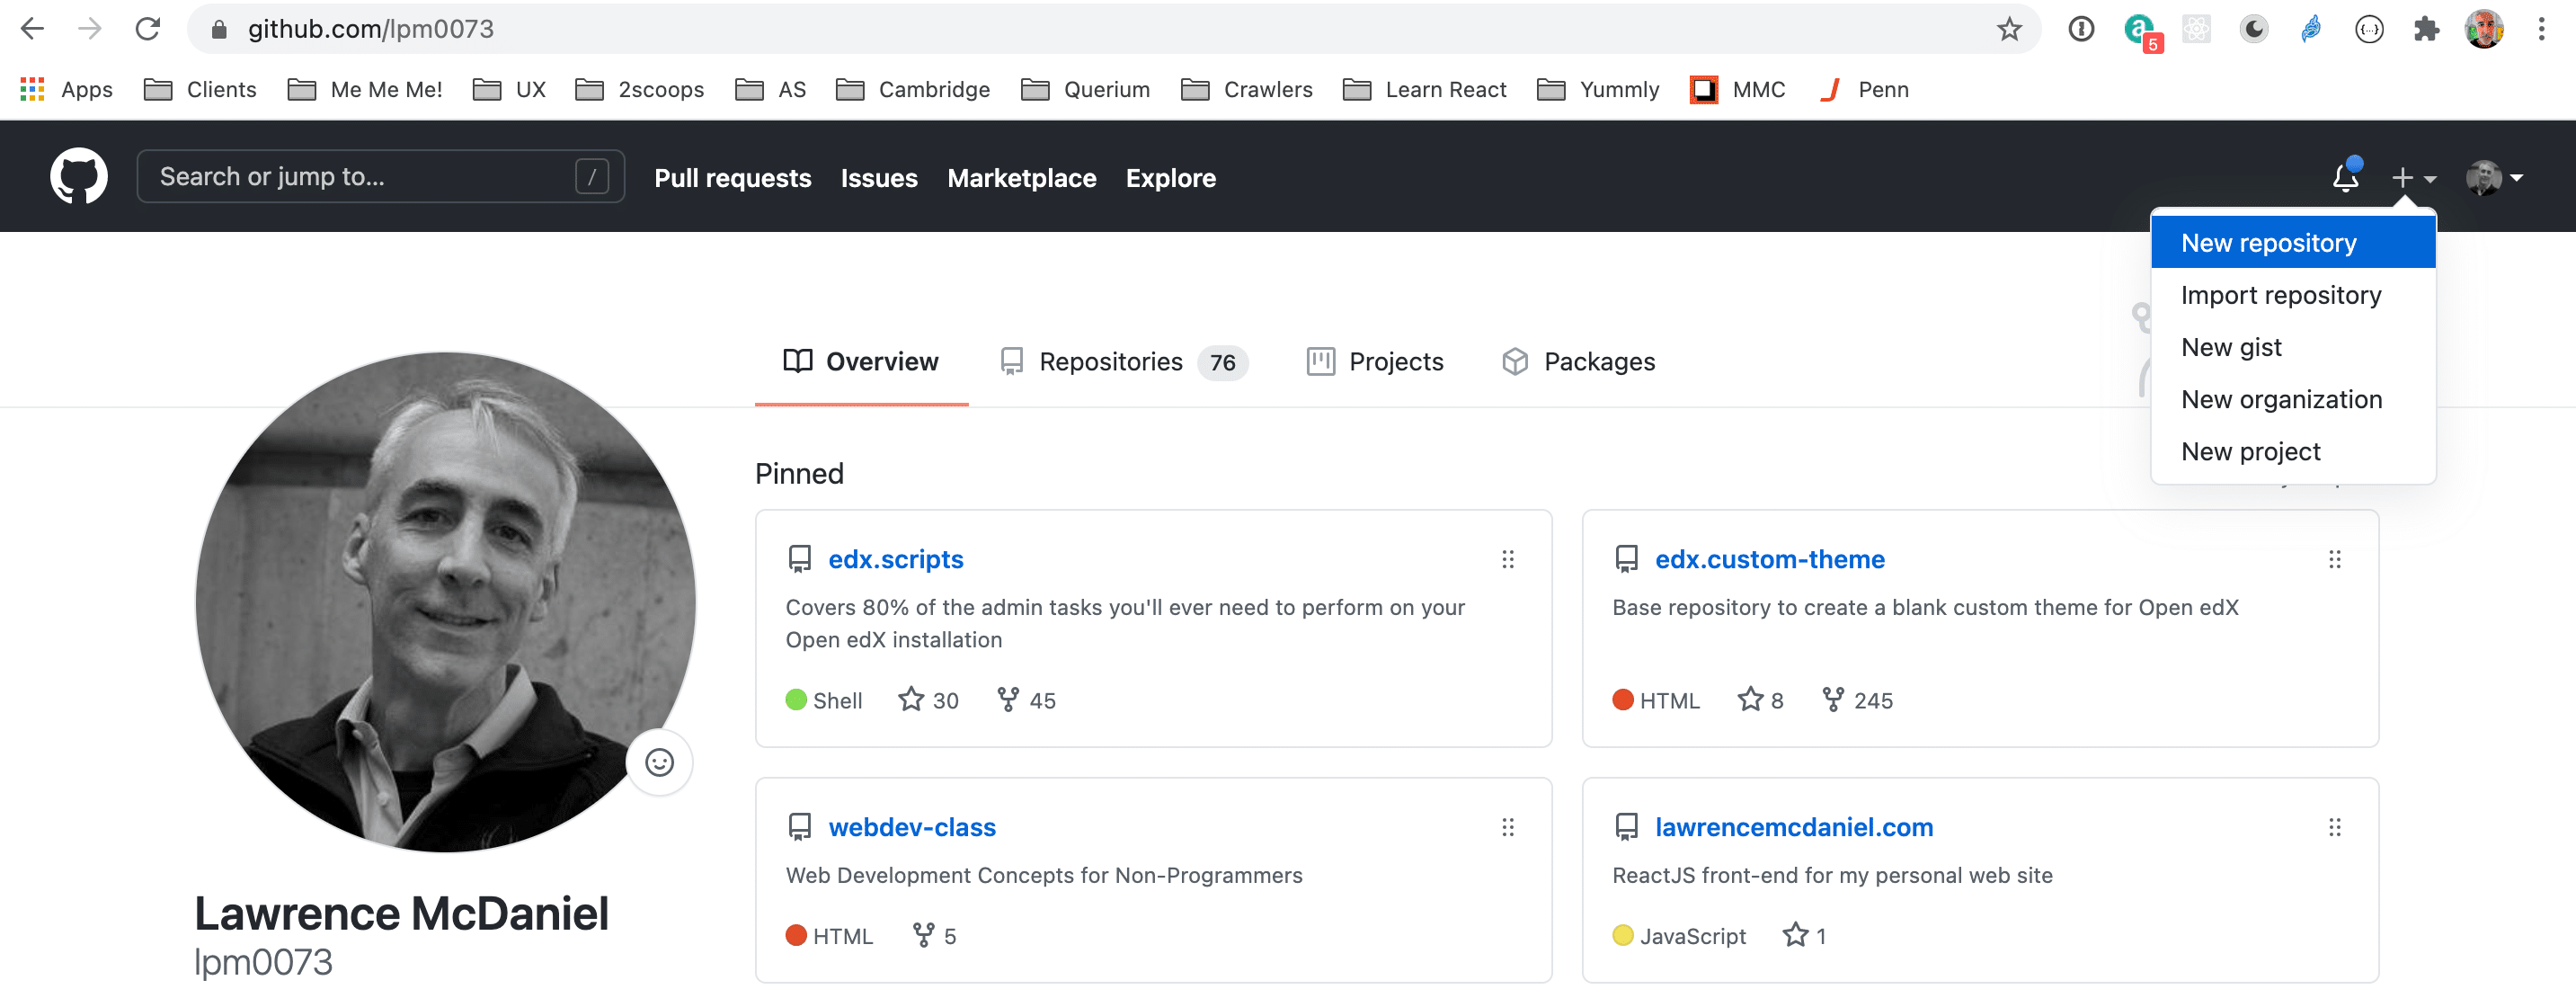Click the star count 1 on lawrencemcdaniel.com
This screenshot has width=2576, height=1007.
coord(1804,936)
